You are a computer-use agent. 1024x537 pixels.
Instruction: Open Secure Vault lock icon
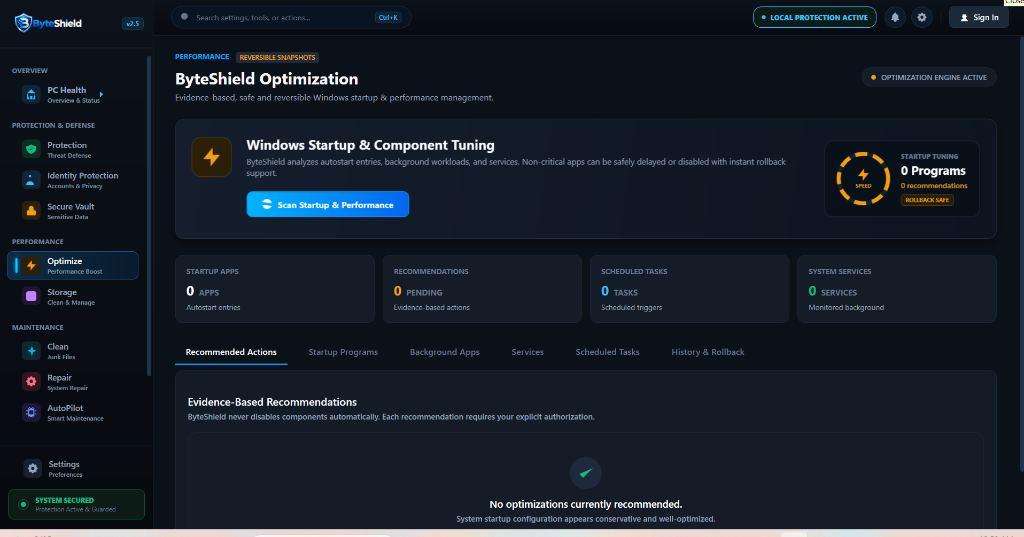[x=31, y=211]
